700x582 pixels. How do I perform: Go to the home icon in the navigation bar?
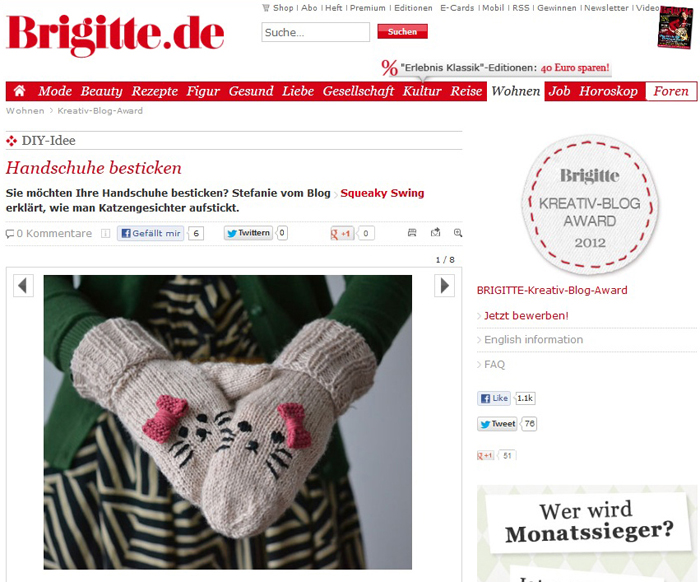point(19,91)
